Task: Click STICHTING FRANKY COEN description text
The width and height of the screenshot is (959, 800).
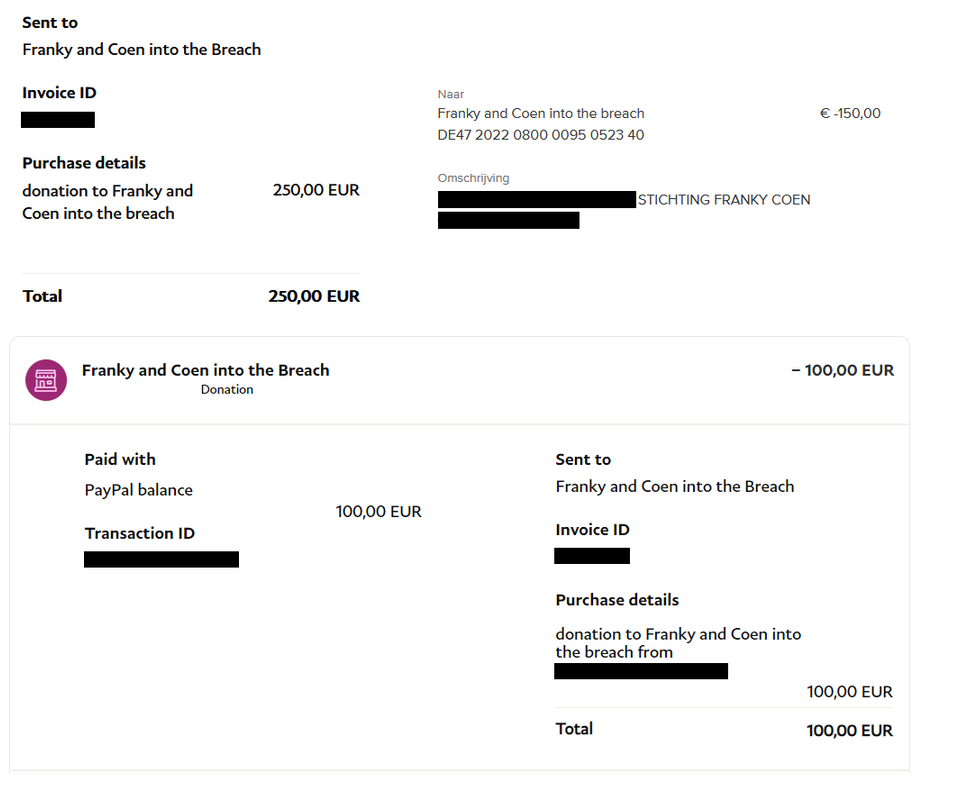Action: pos(724,200)
